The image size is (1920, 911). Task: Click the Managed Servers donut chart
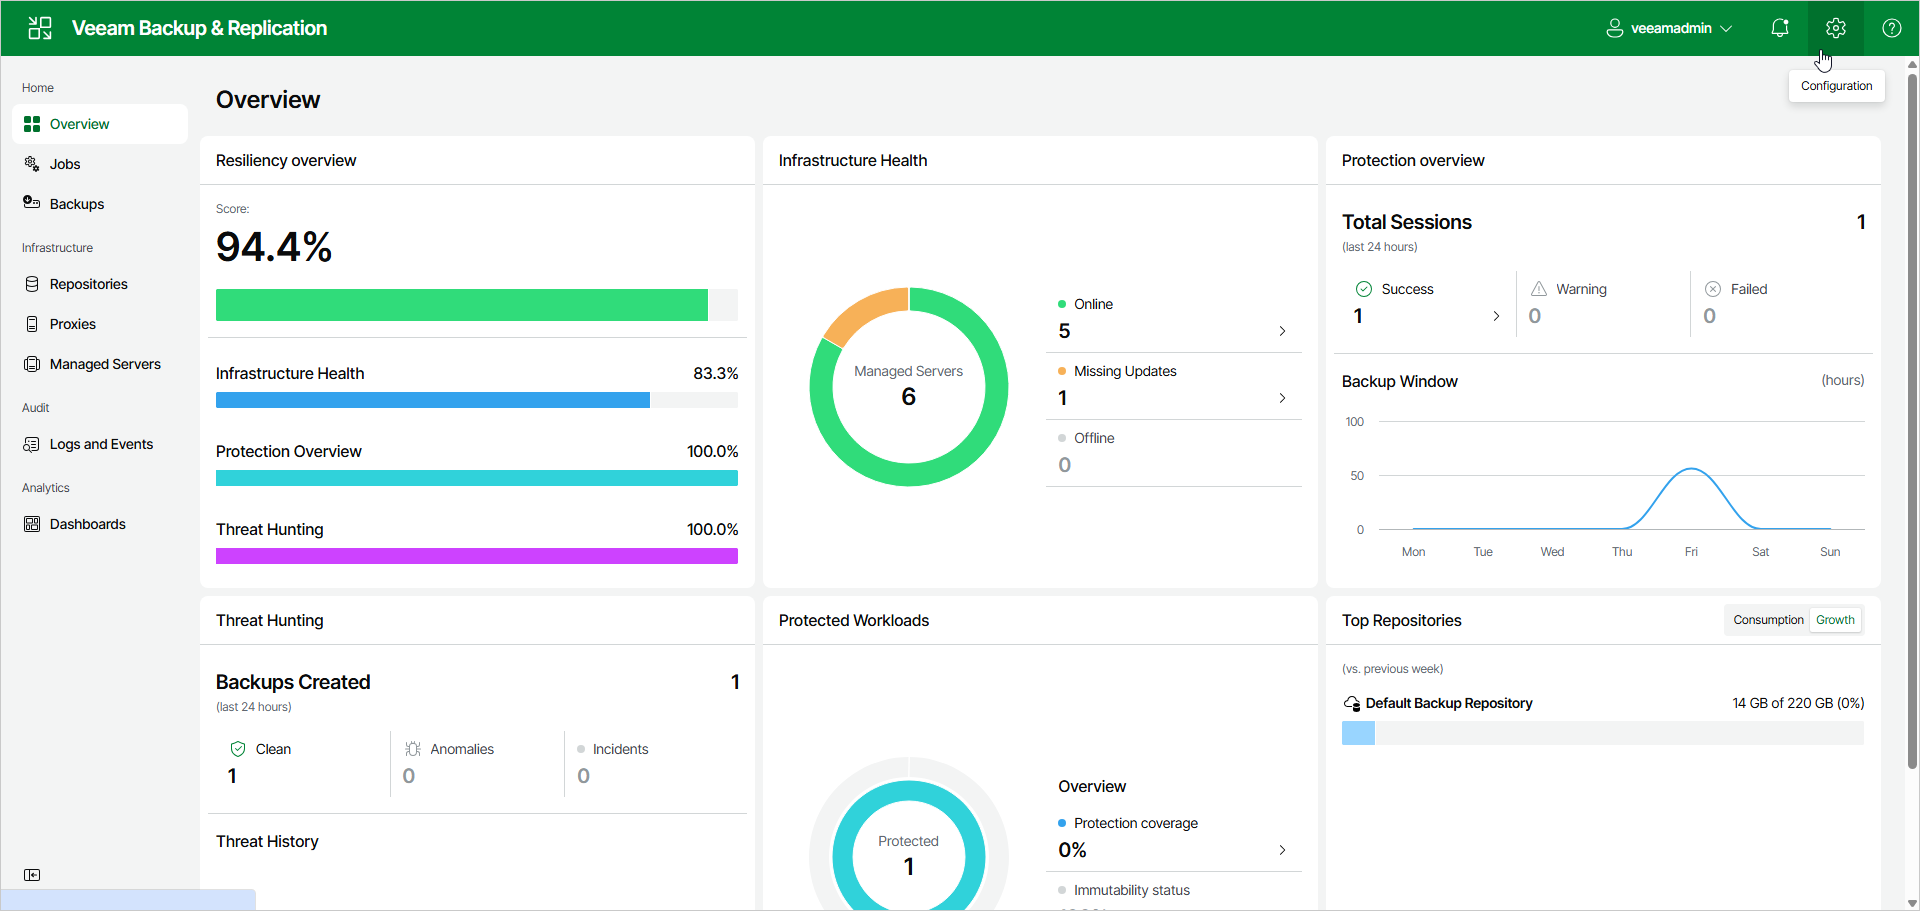tap(909, 387)
